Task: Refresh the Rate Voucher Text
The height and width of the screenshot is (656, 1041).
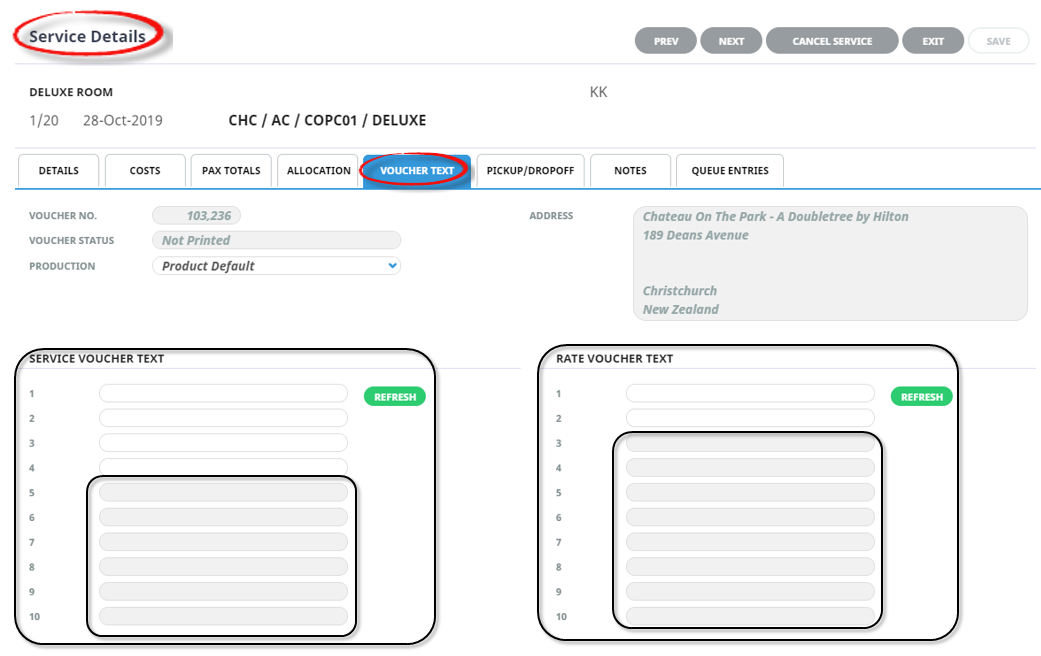Action: click(x=921, y=397)
